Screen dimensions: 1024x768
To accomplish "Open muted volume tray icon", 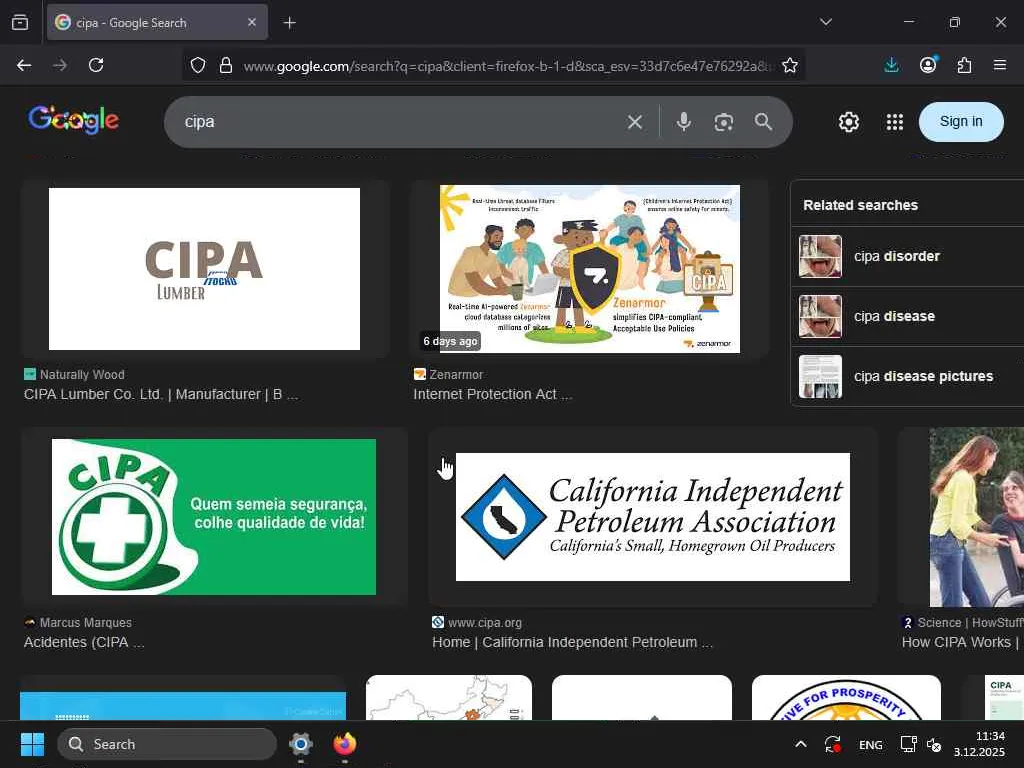I will pyautogui.click(x=934, y=744).
